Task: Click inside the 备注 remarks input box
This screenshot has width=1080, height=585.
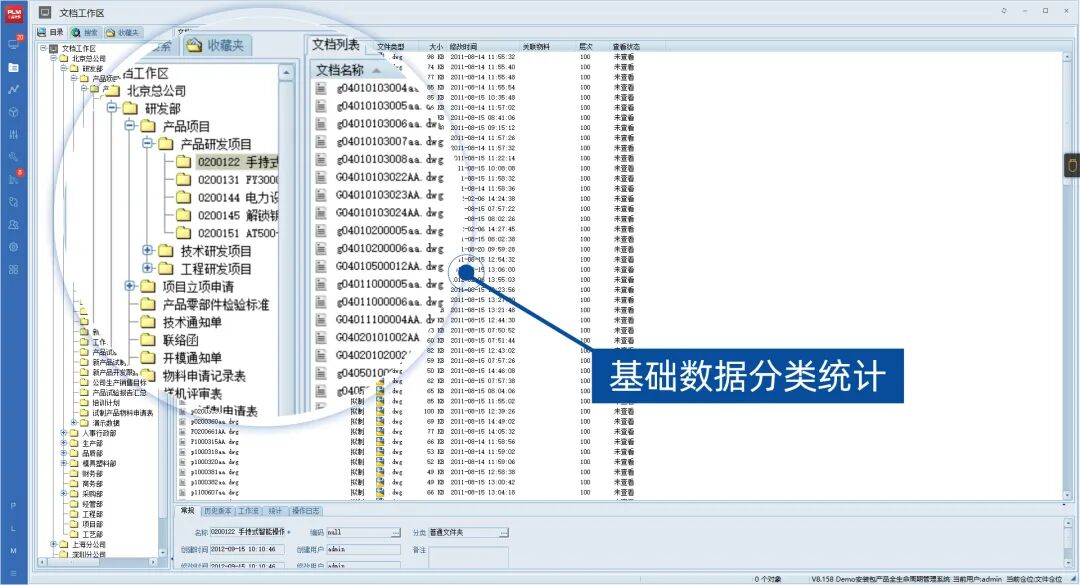Action: click(470, 555)
